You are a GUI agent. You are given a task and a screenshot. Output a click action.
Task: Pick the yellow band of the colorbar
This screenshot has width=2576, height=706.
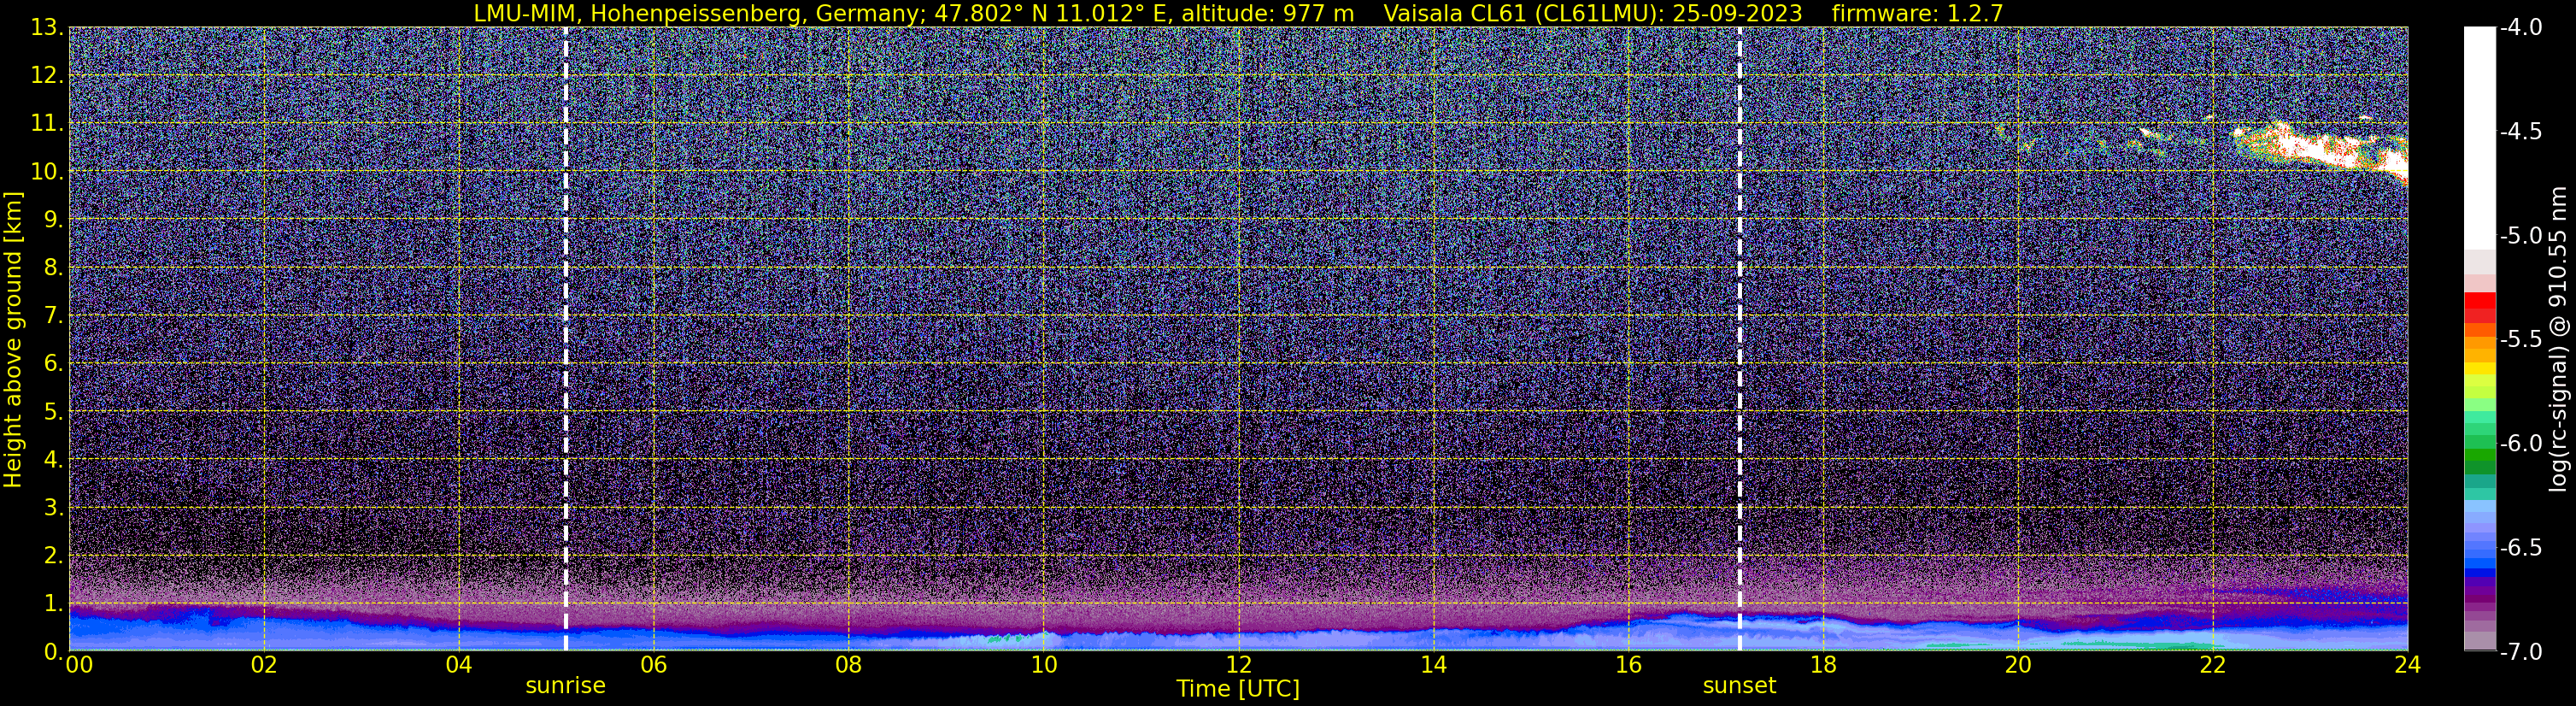point(2480,370)
